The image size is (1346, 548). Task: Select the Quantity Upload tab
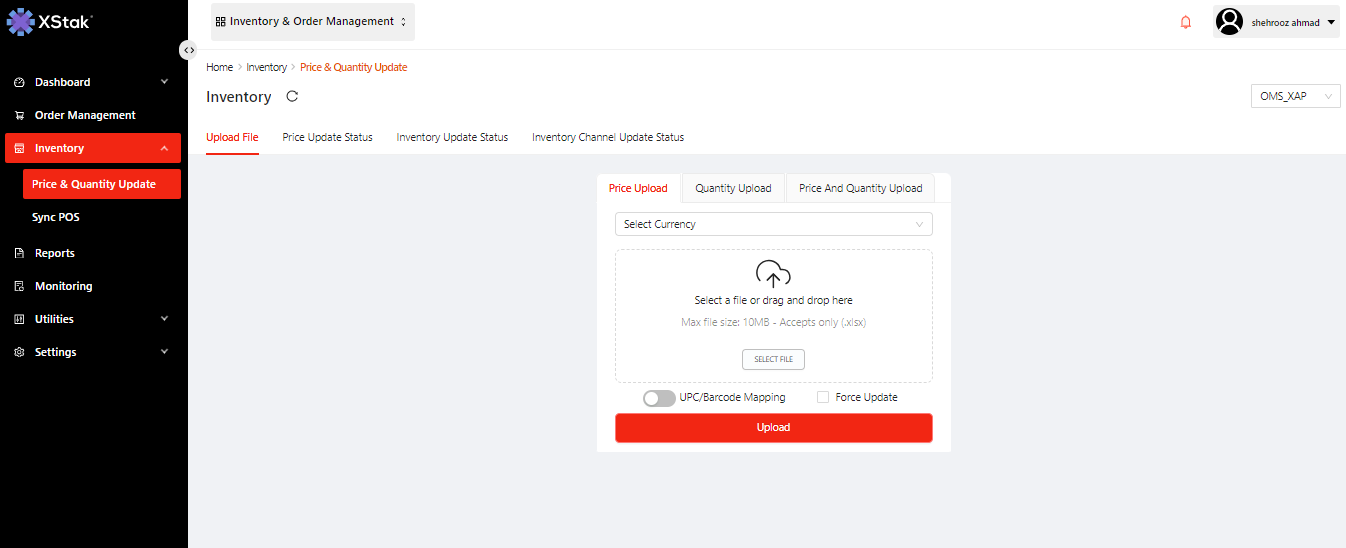pos(733,188)
